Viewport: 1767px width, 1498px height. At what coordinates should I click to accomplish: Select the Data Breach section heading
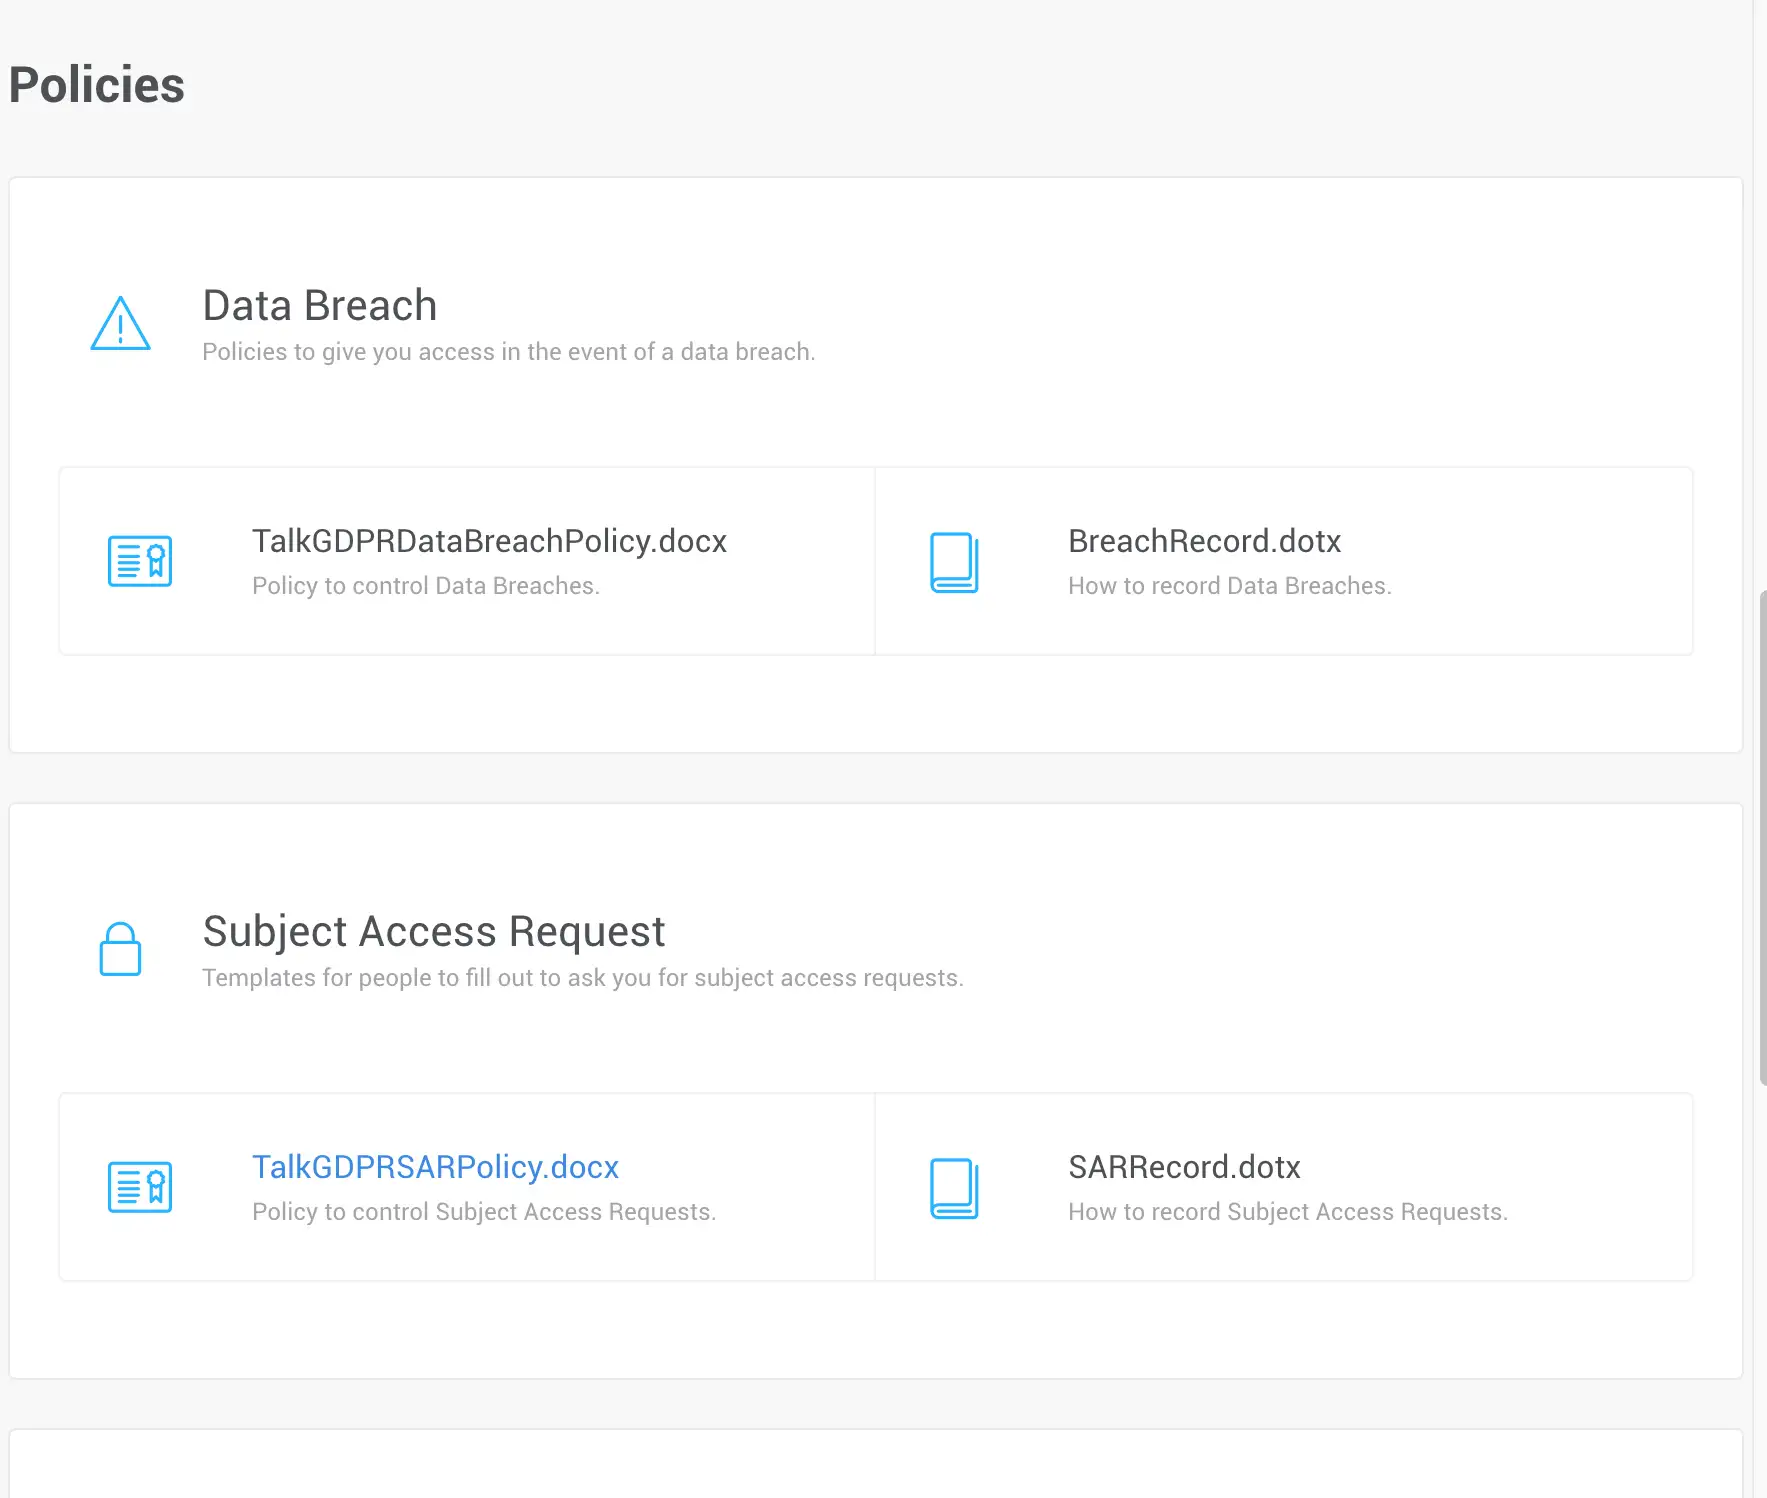click(x=320, y=306)
